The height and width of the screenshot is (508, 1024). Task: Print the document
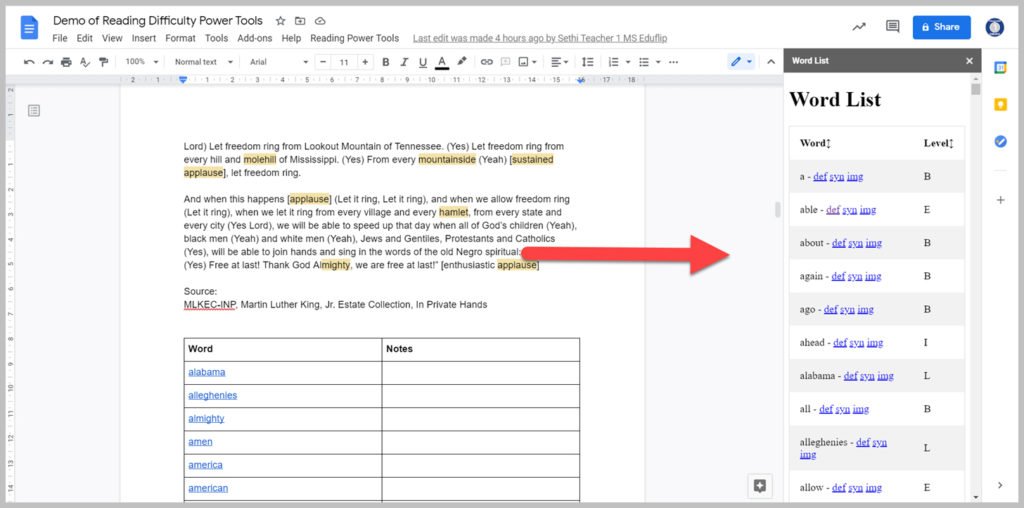click(66, 62)
